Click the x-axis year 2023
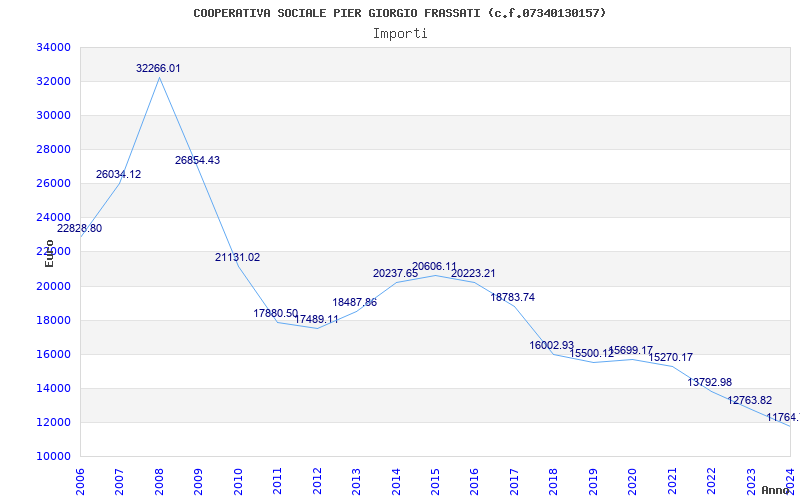Screen dimensions: 800x500 tap(751, 481)
